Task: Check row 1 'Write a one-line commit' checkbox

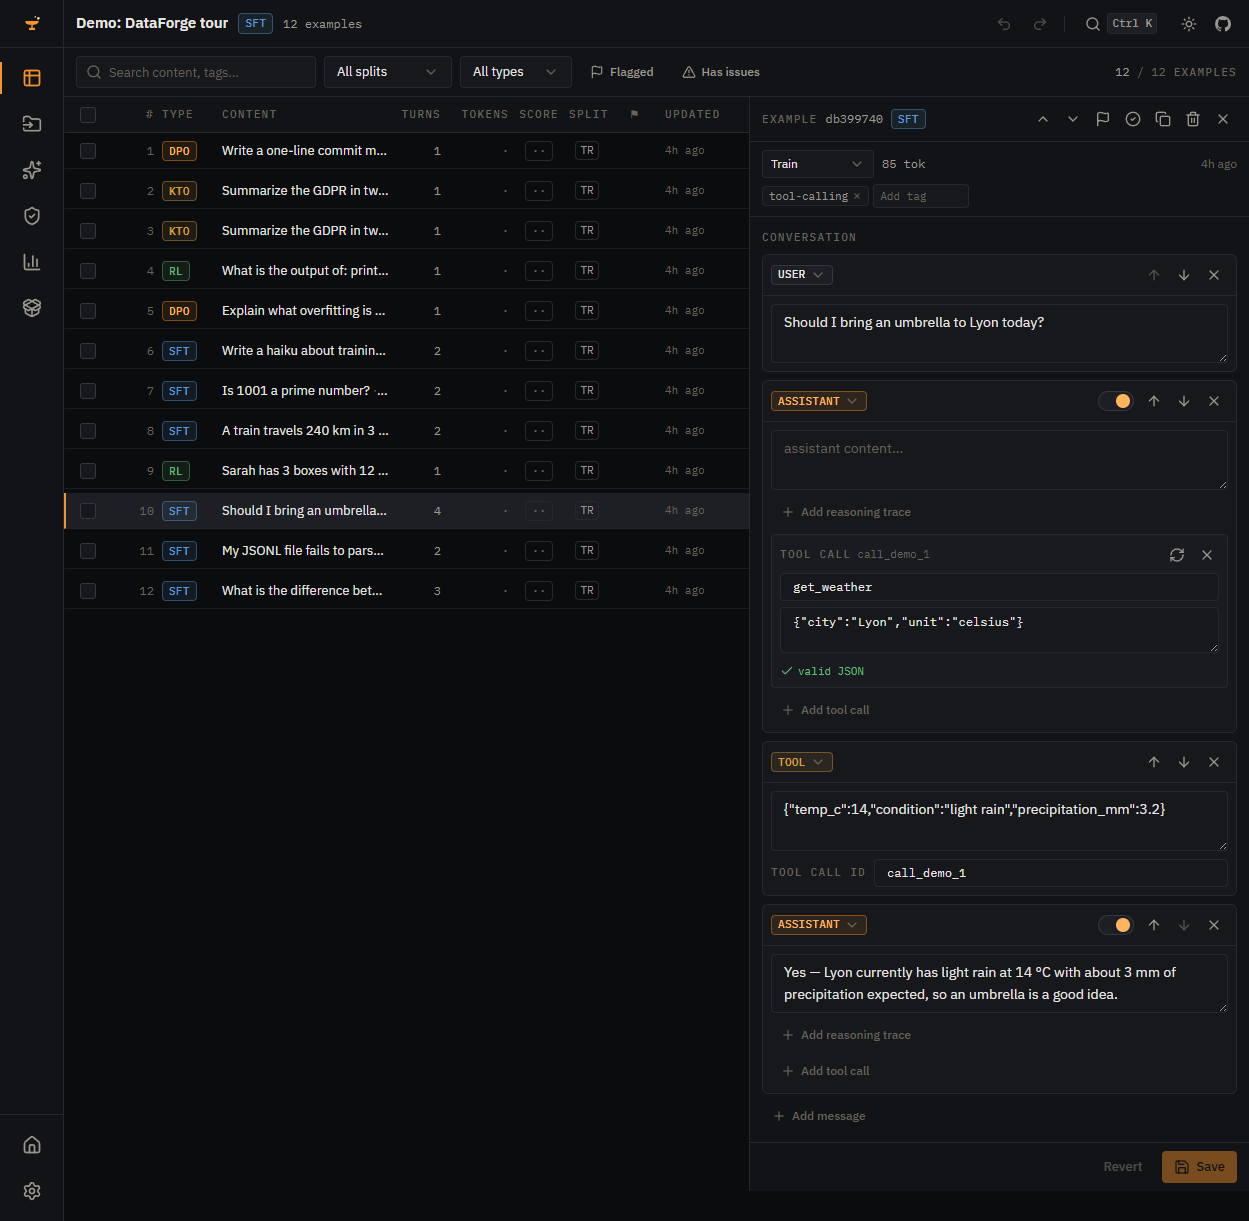Action: tap(88, 151)
